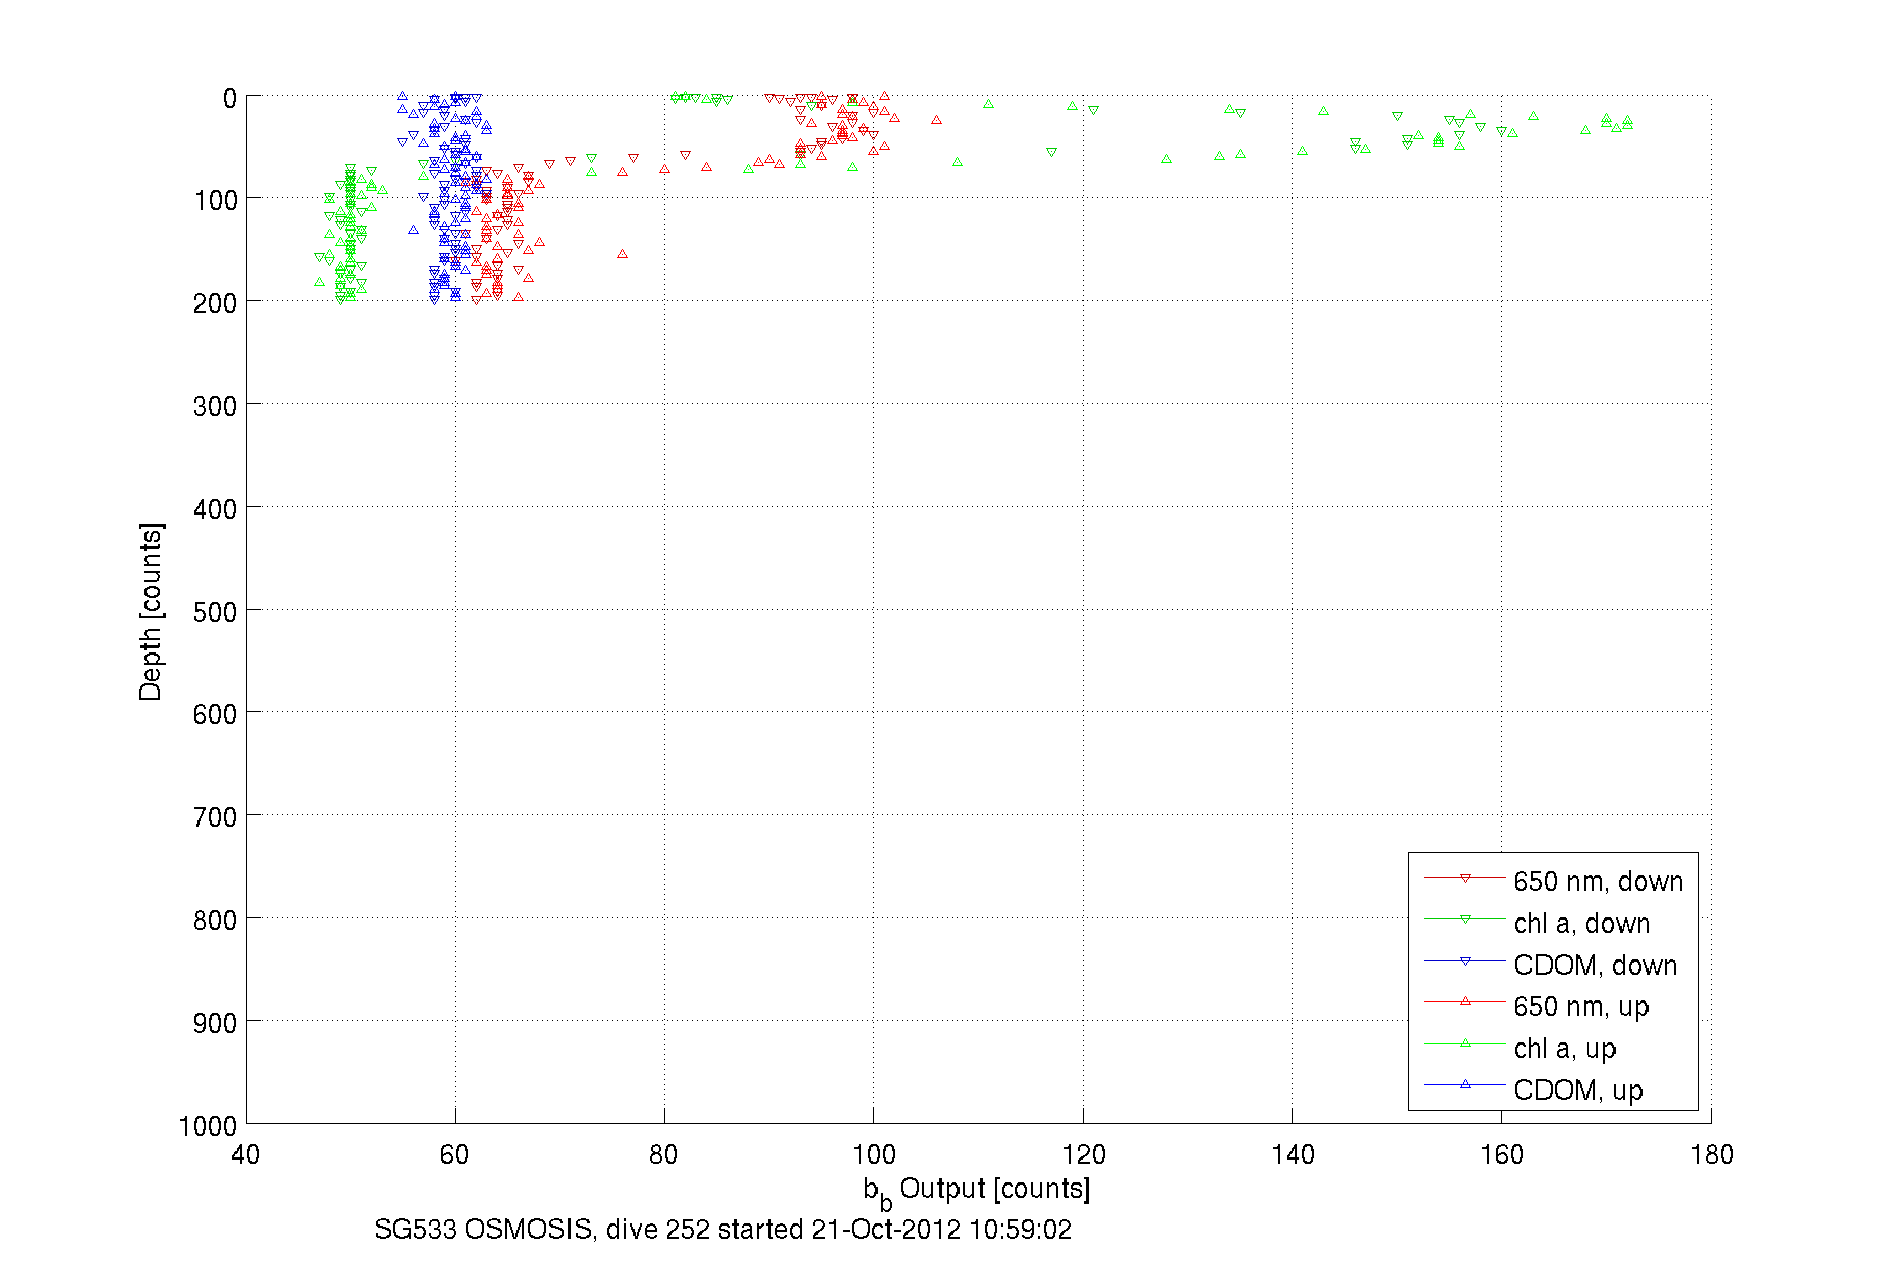The width and height of the screenshot is (1891, 1262).
Task: Select the 'CDOM, down' legend entry
Action: [x=1550, y=965]
